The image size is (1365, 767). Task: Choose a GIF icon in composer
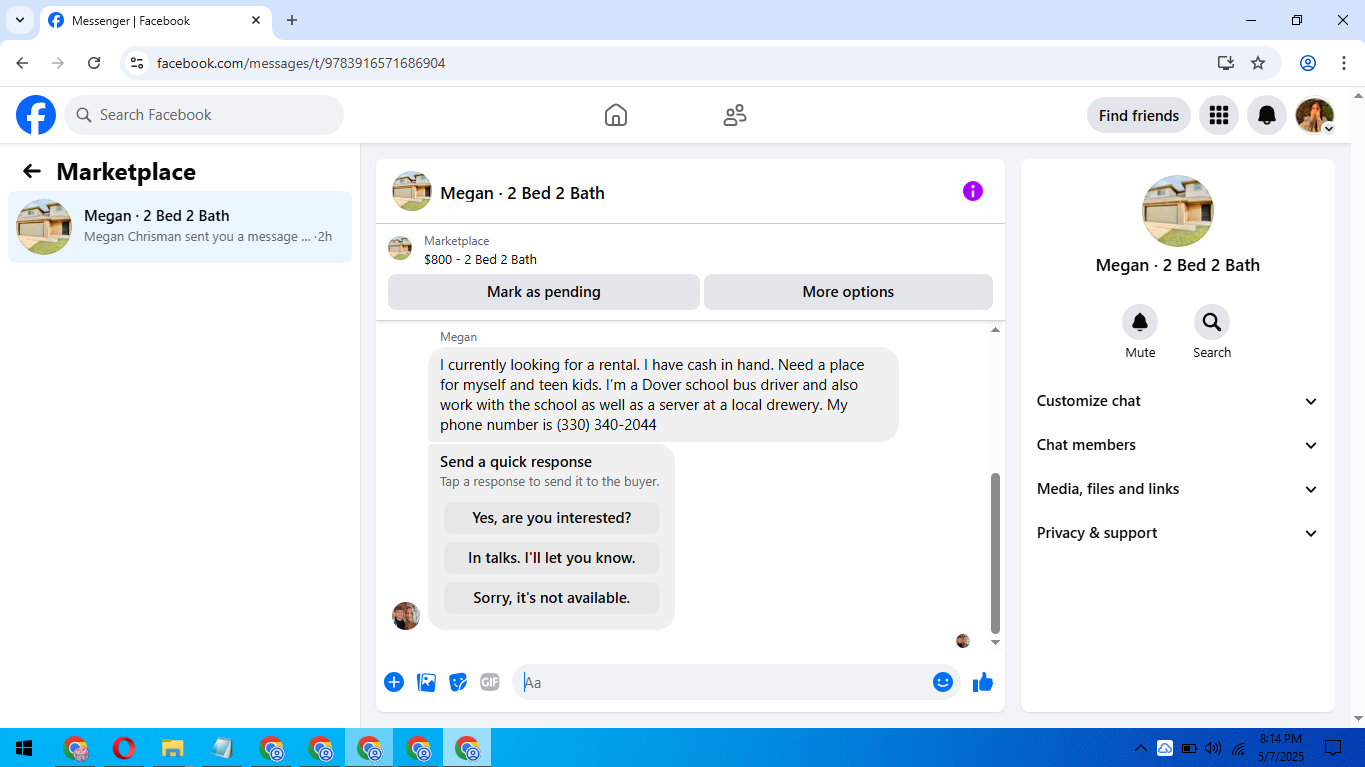pyautogui.click(x=490, y=682)
